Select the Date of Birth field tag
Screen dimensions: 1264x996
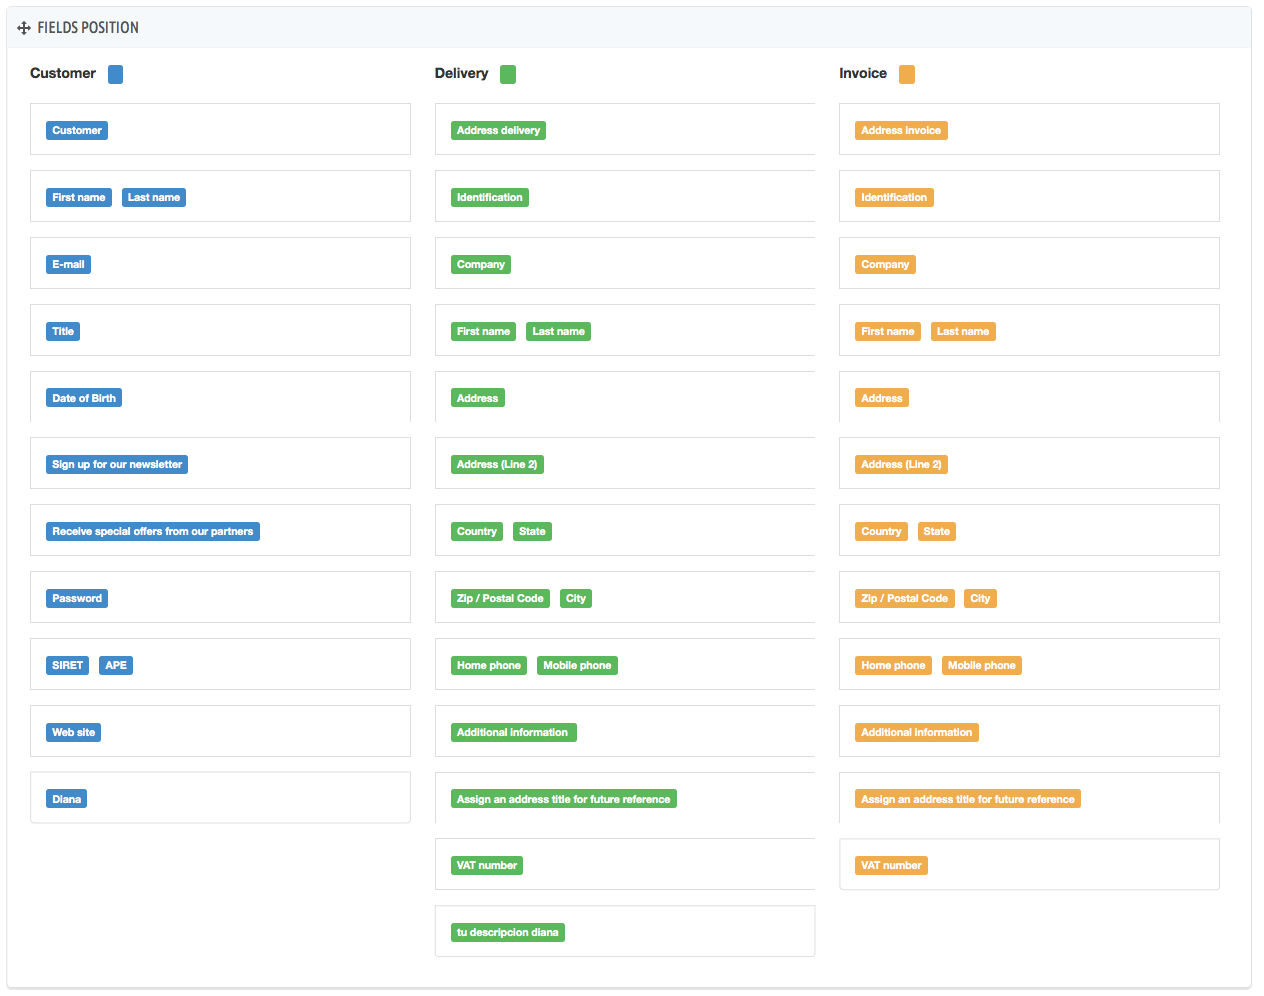(x=84, y=398)
